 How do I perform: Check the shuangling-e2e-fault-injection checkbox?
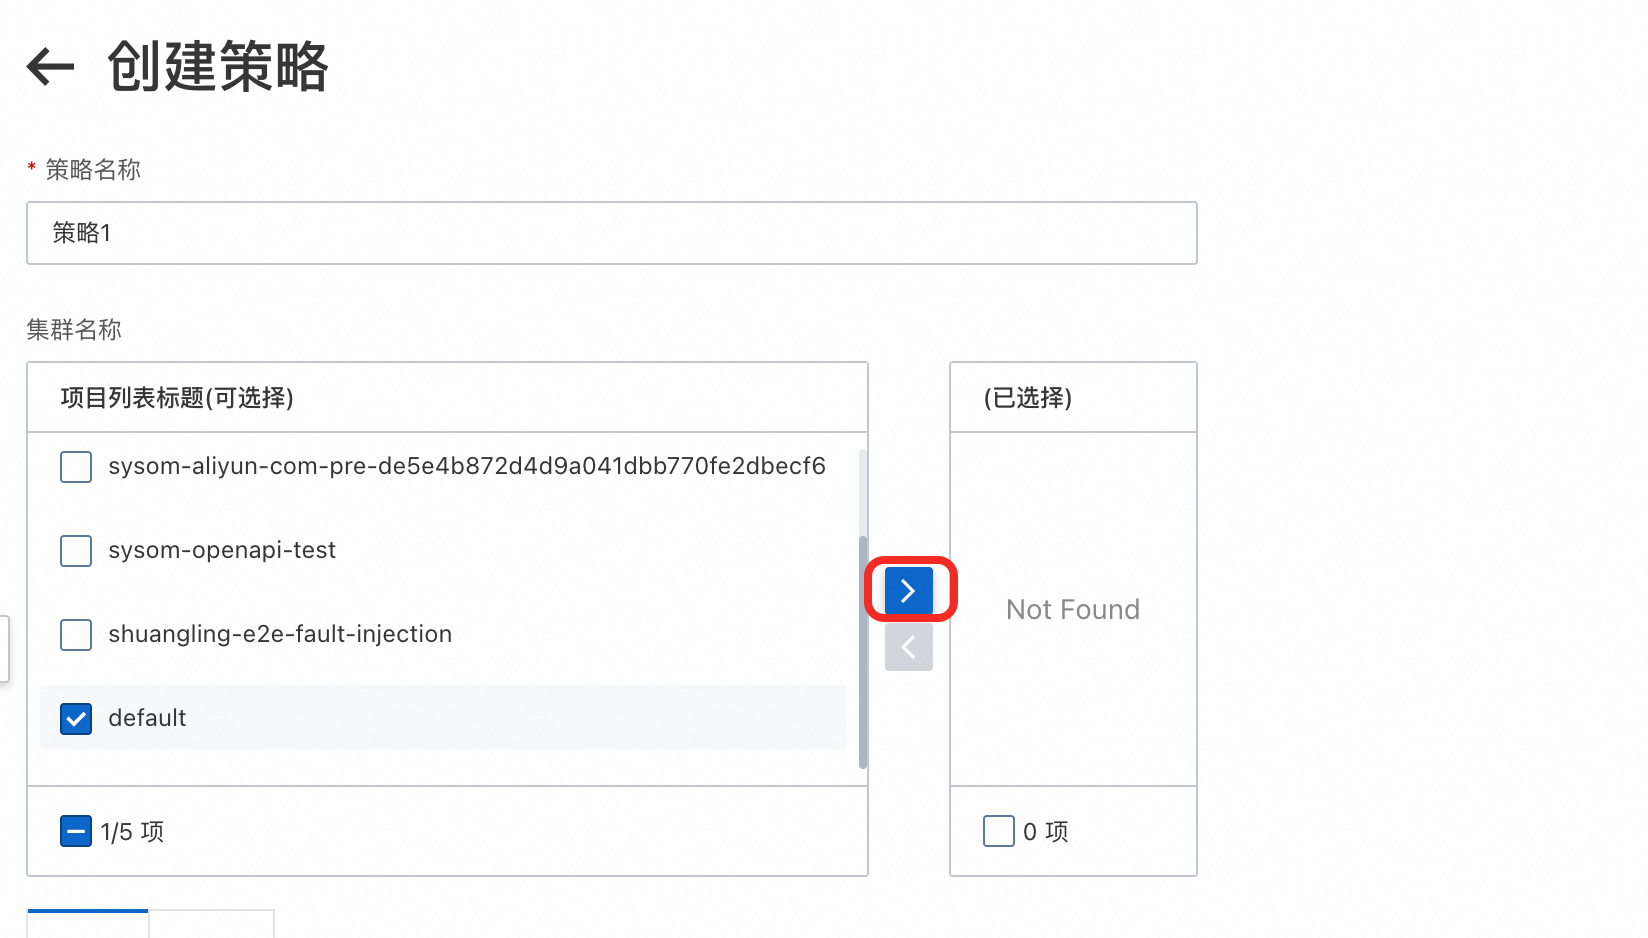pos(76,635)
